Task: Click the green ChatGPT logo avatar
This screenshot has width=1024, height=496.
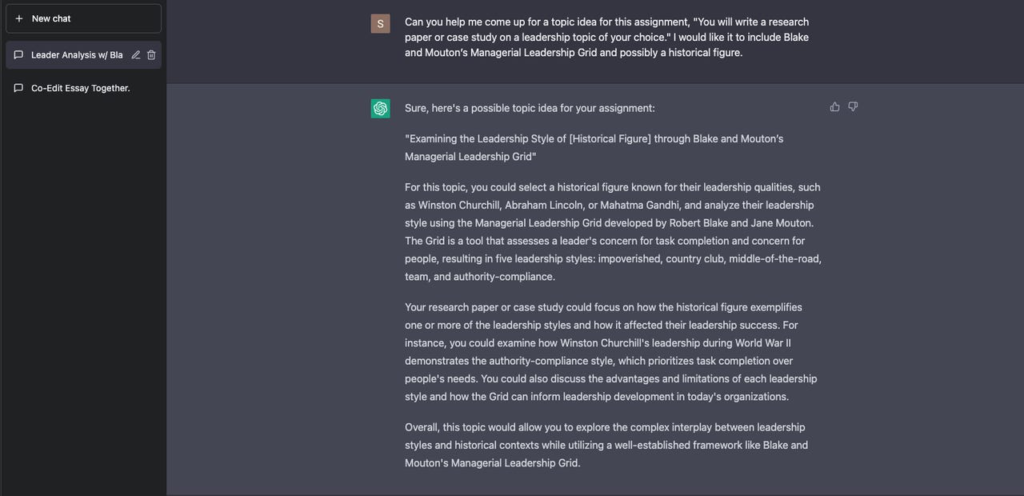Action: tap(380, 108)
